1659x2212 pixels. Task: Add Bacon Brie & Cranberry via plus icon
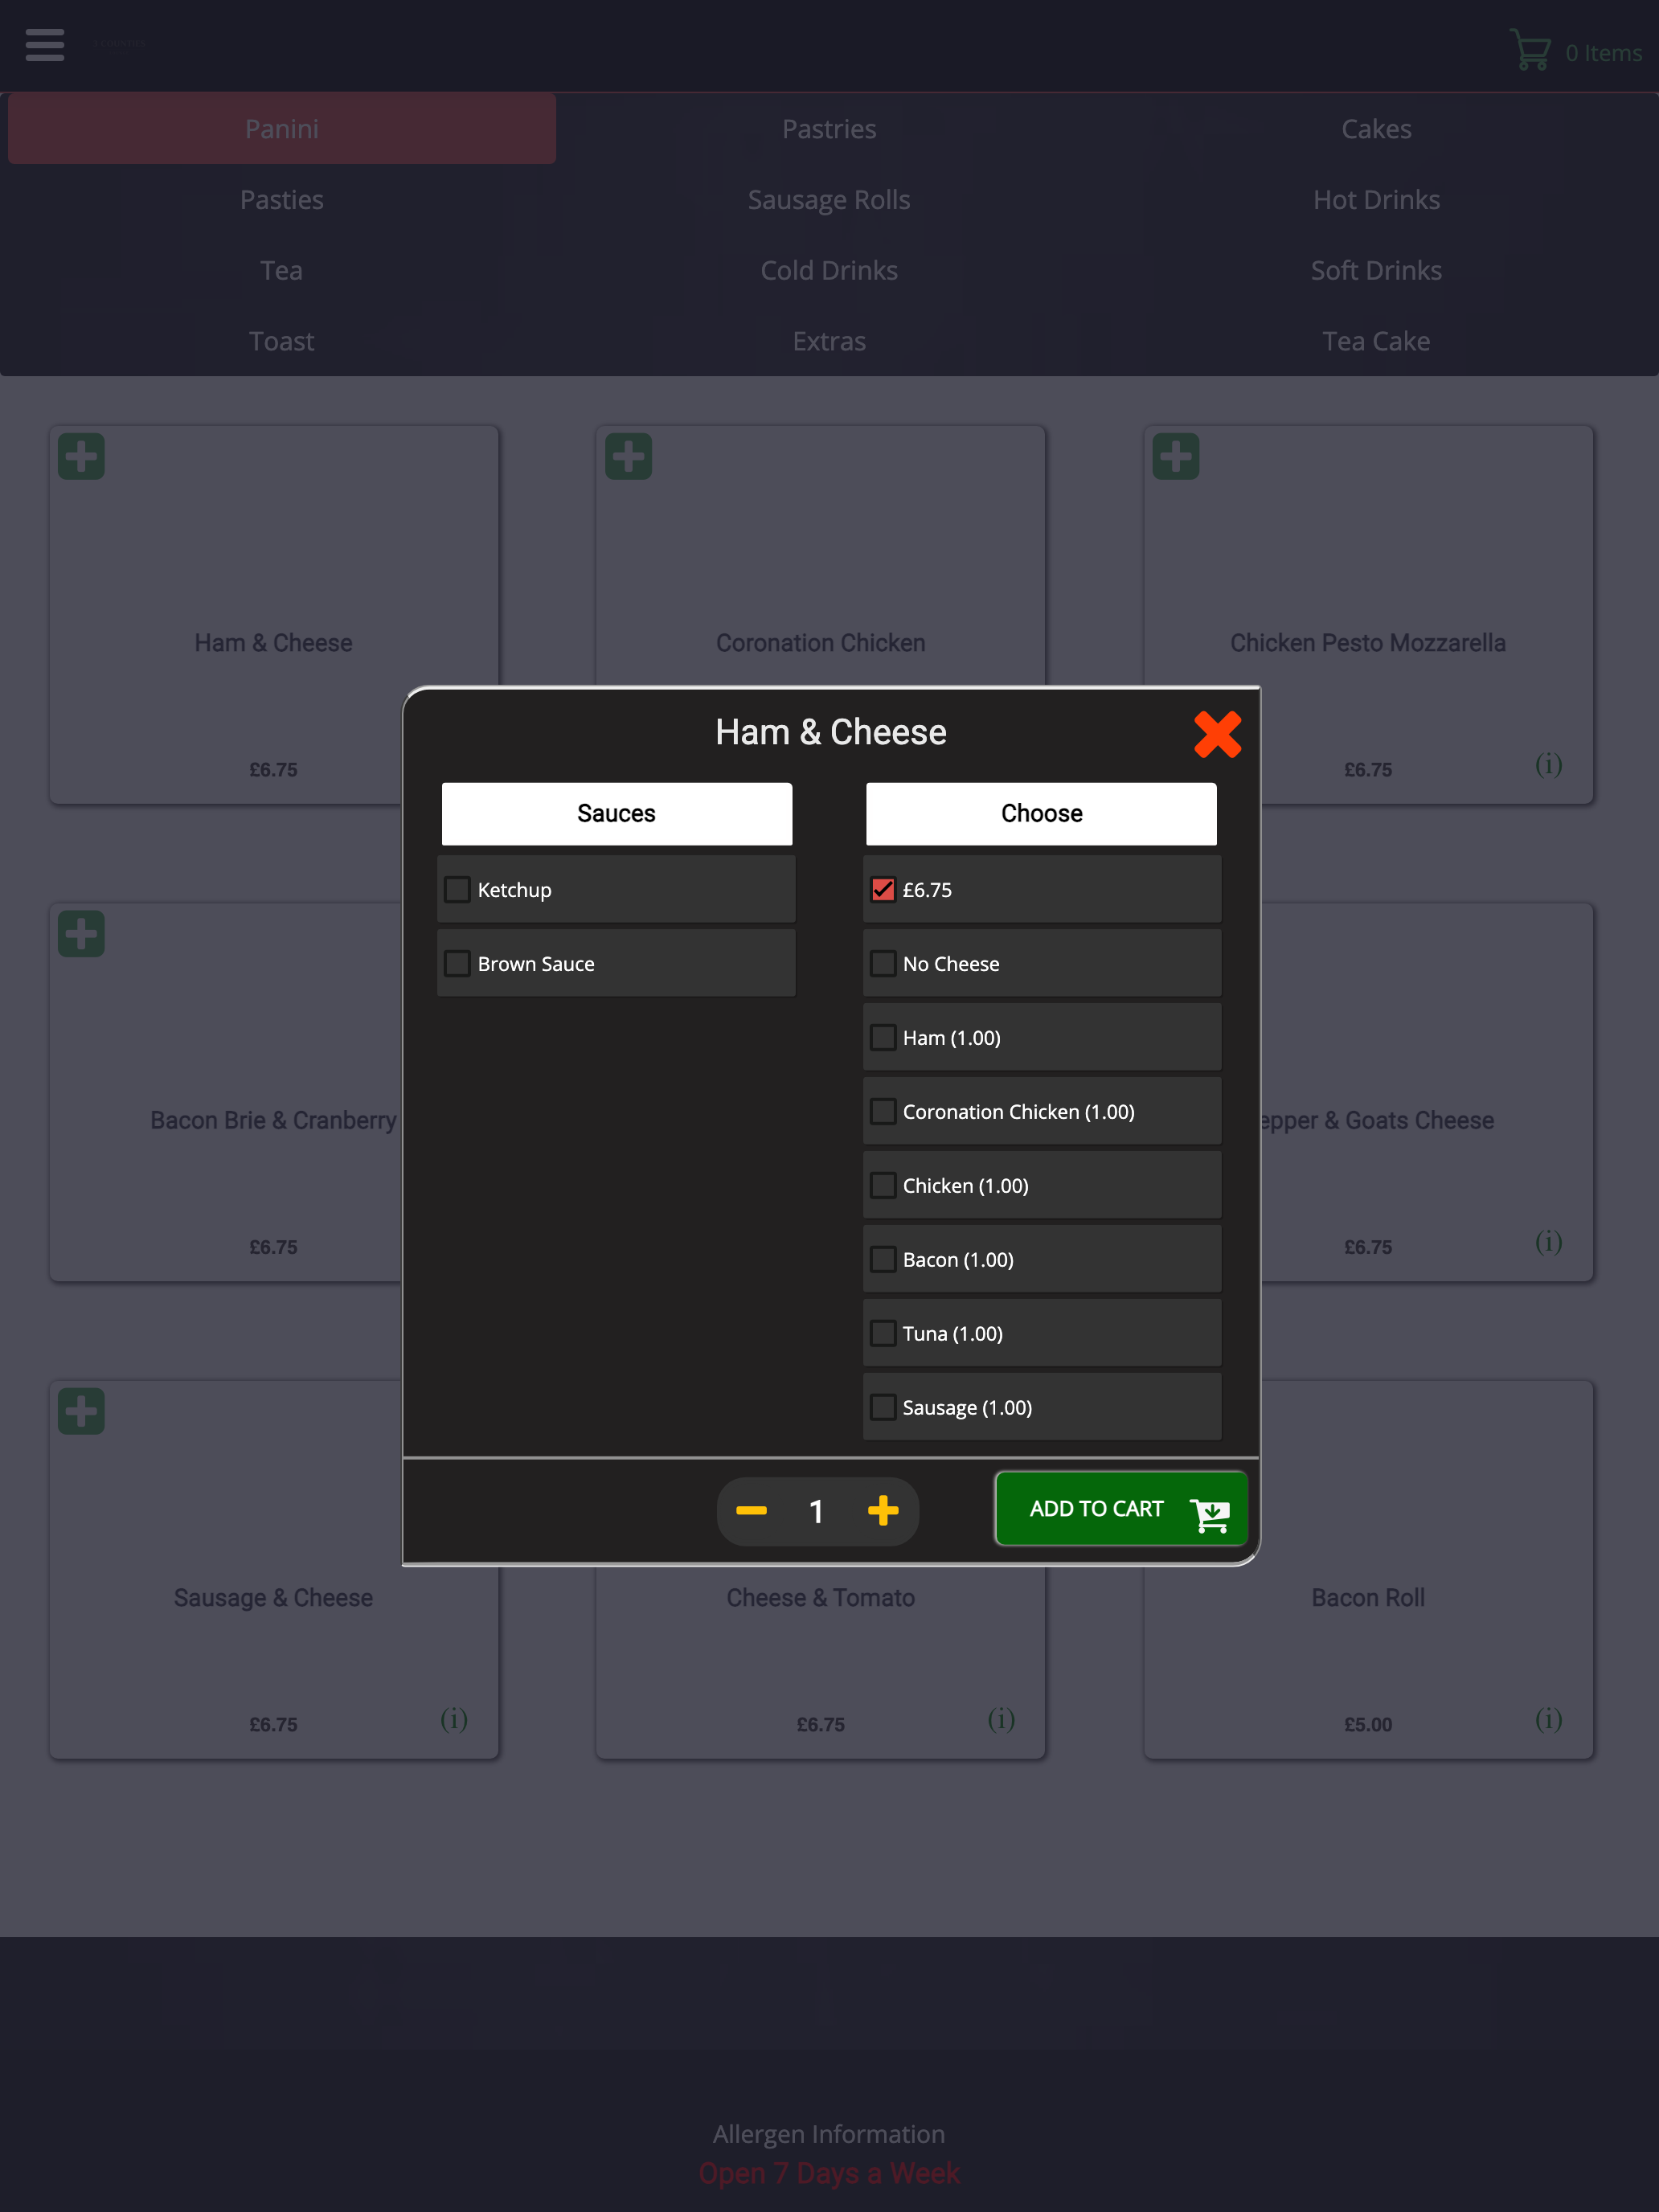[81, 934]
